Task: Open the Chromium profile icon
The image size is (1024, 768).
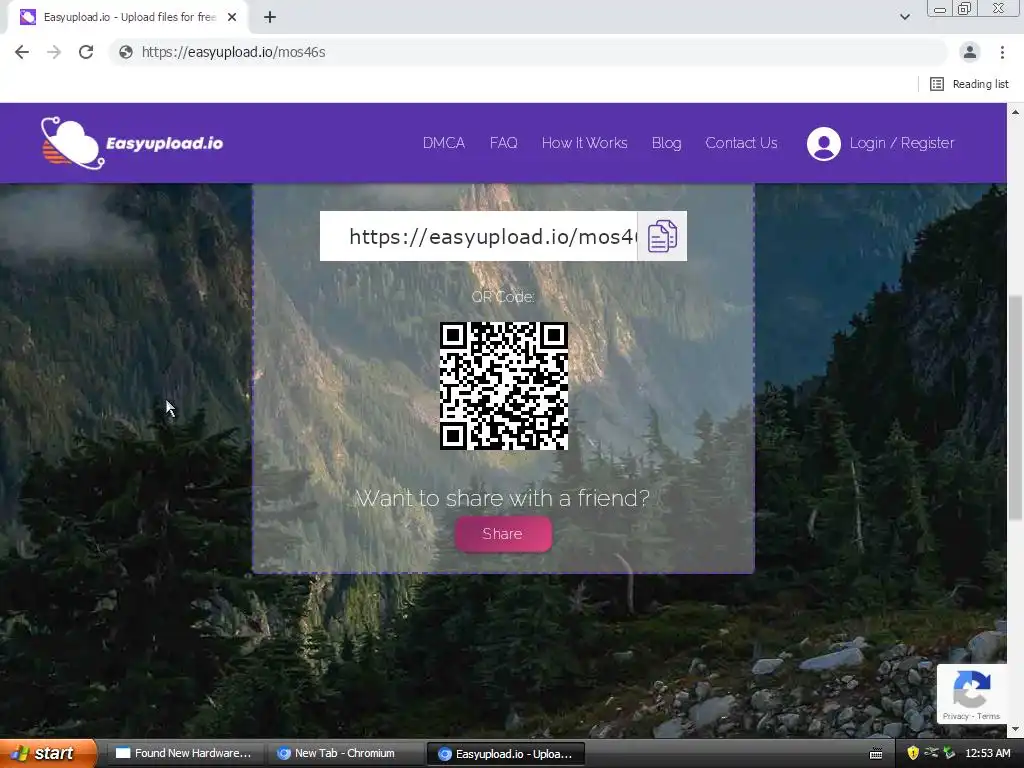Action: (970, 52)
